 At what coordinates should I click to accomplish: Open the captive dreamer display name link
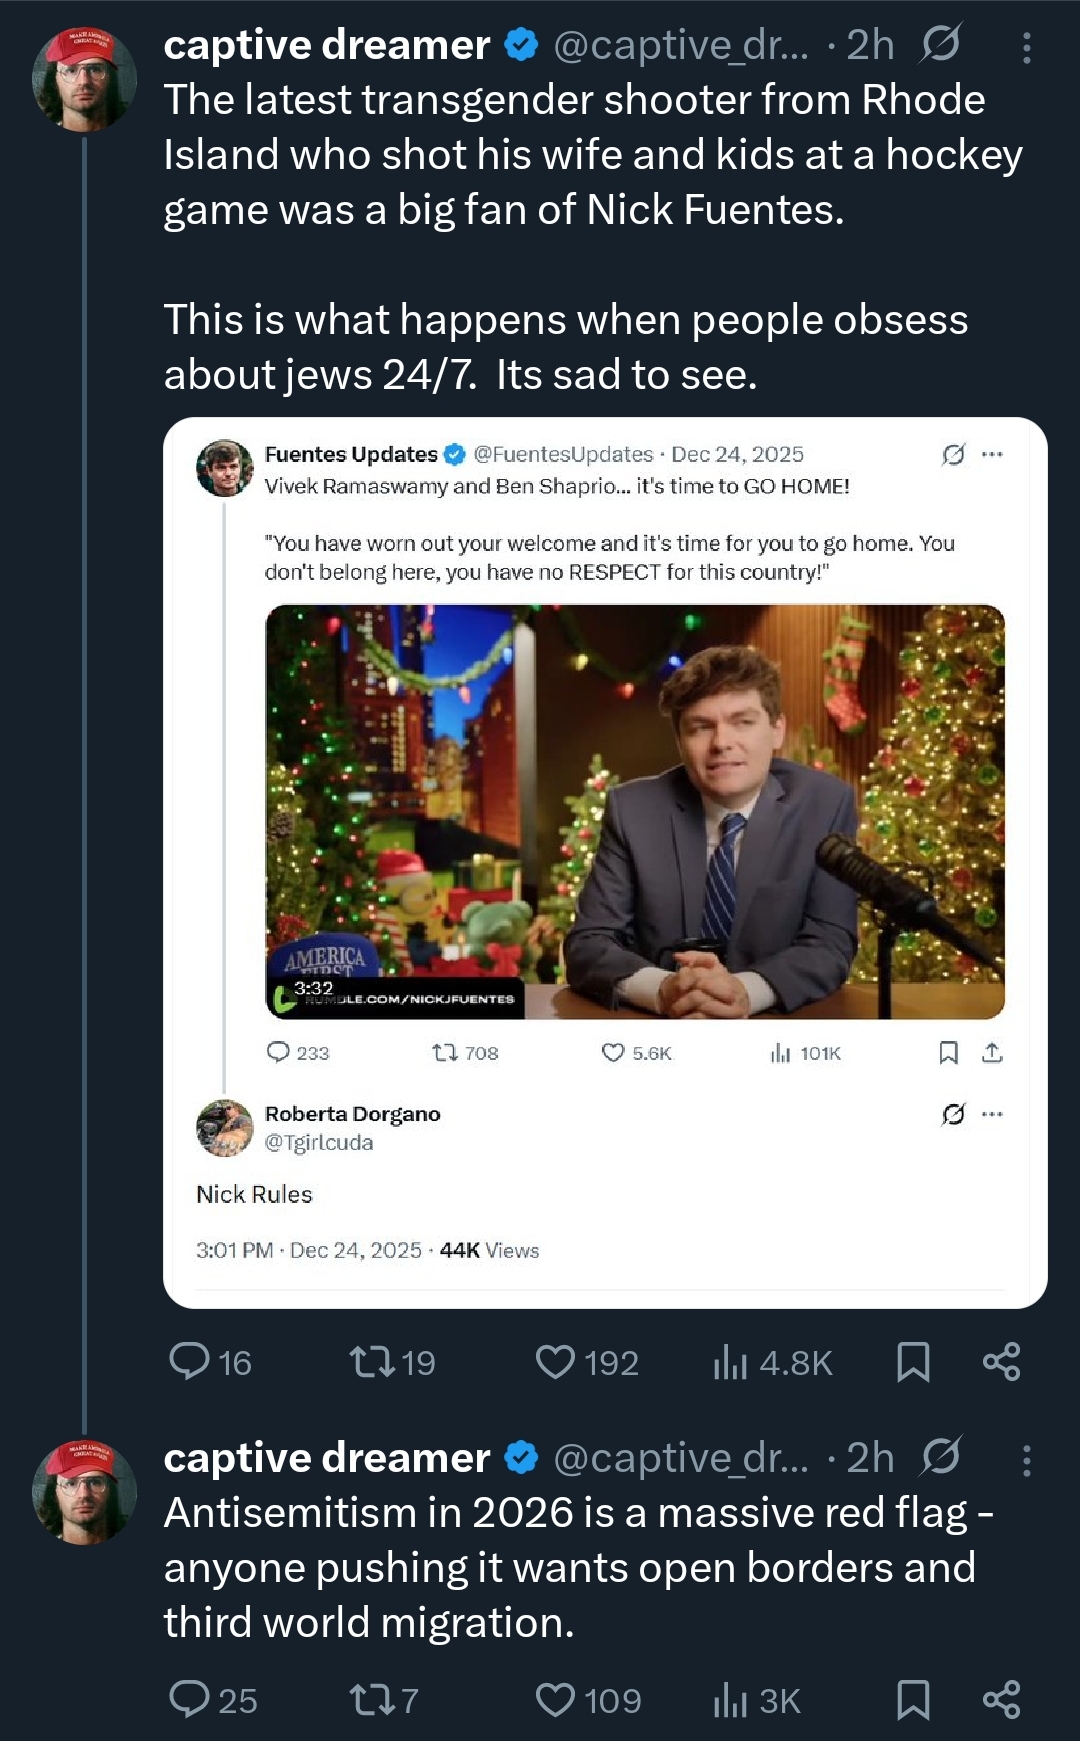327,45
